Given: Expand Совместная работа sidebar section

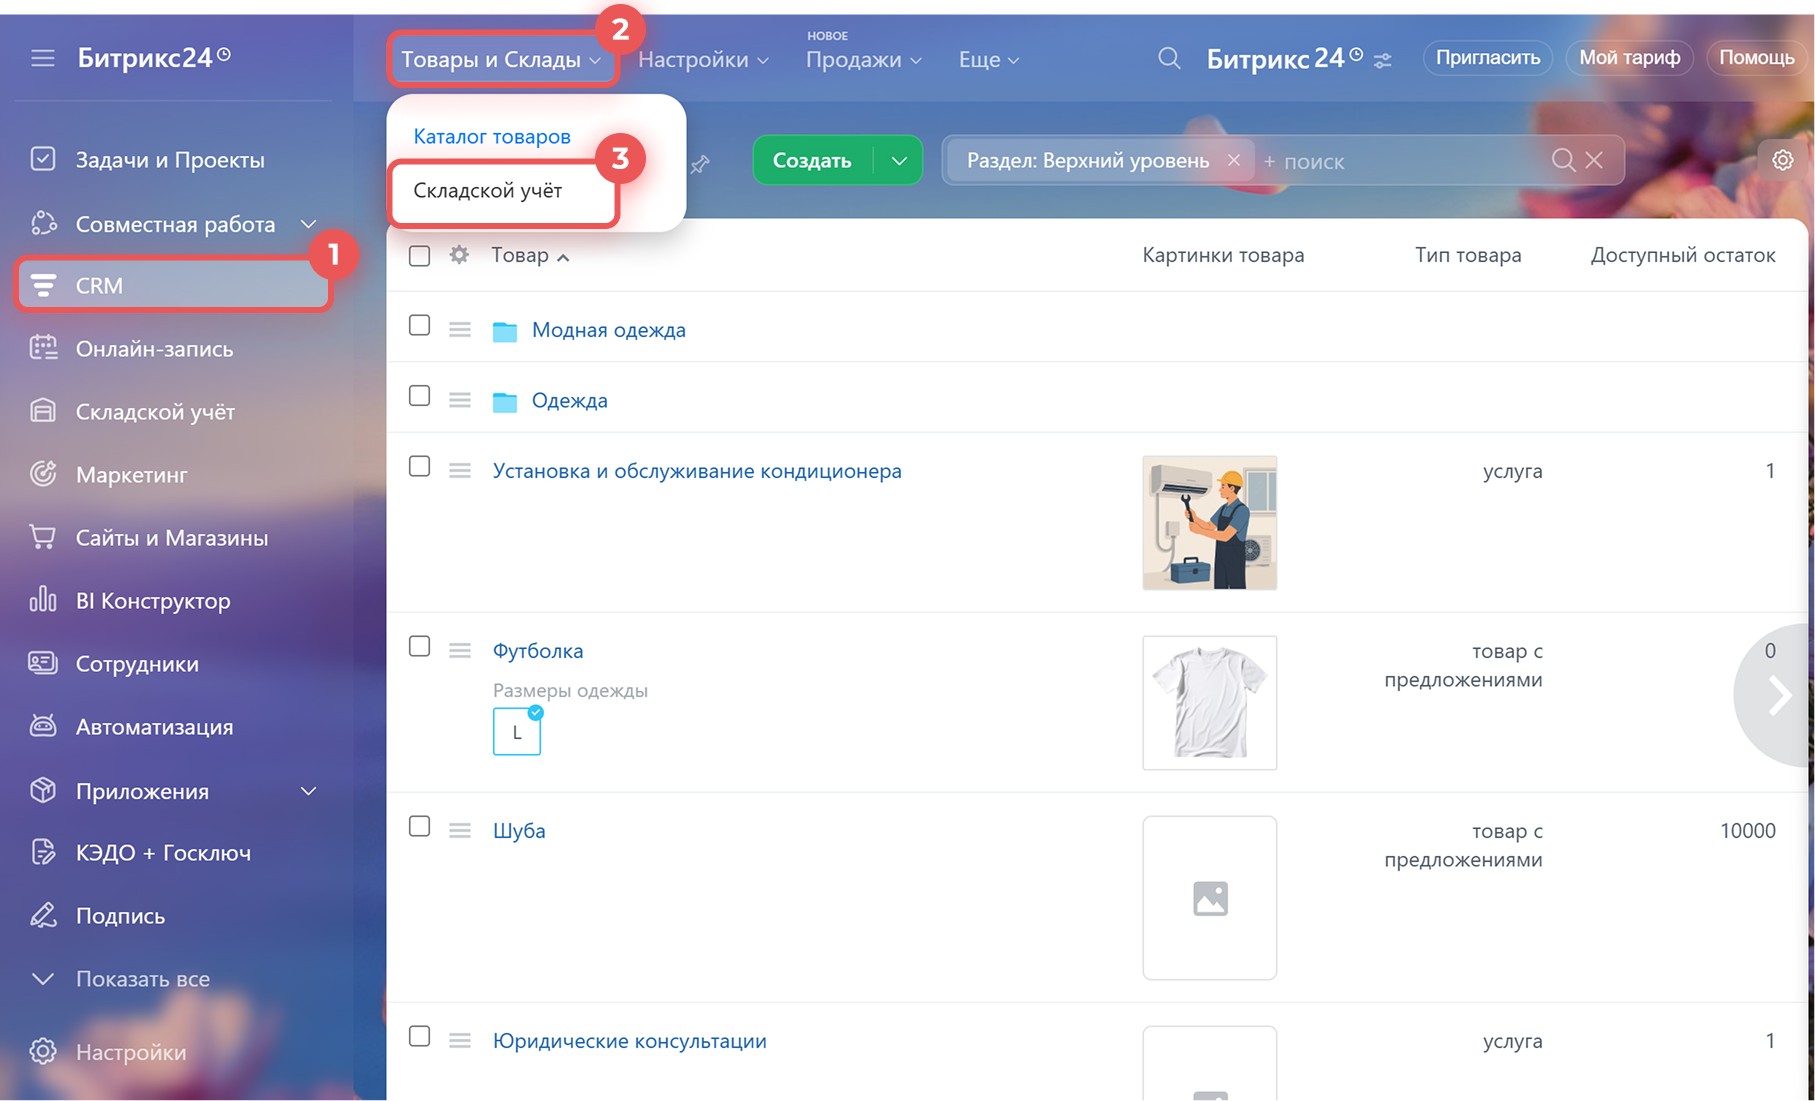Looking at the screenshot, I should (308, 224).
